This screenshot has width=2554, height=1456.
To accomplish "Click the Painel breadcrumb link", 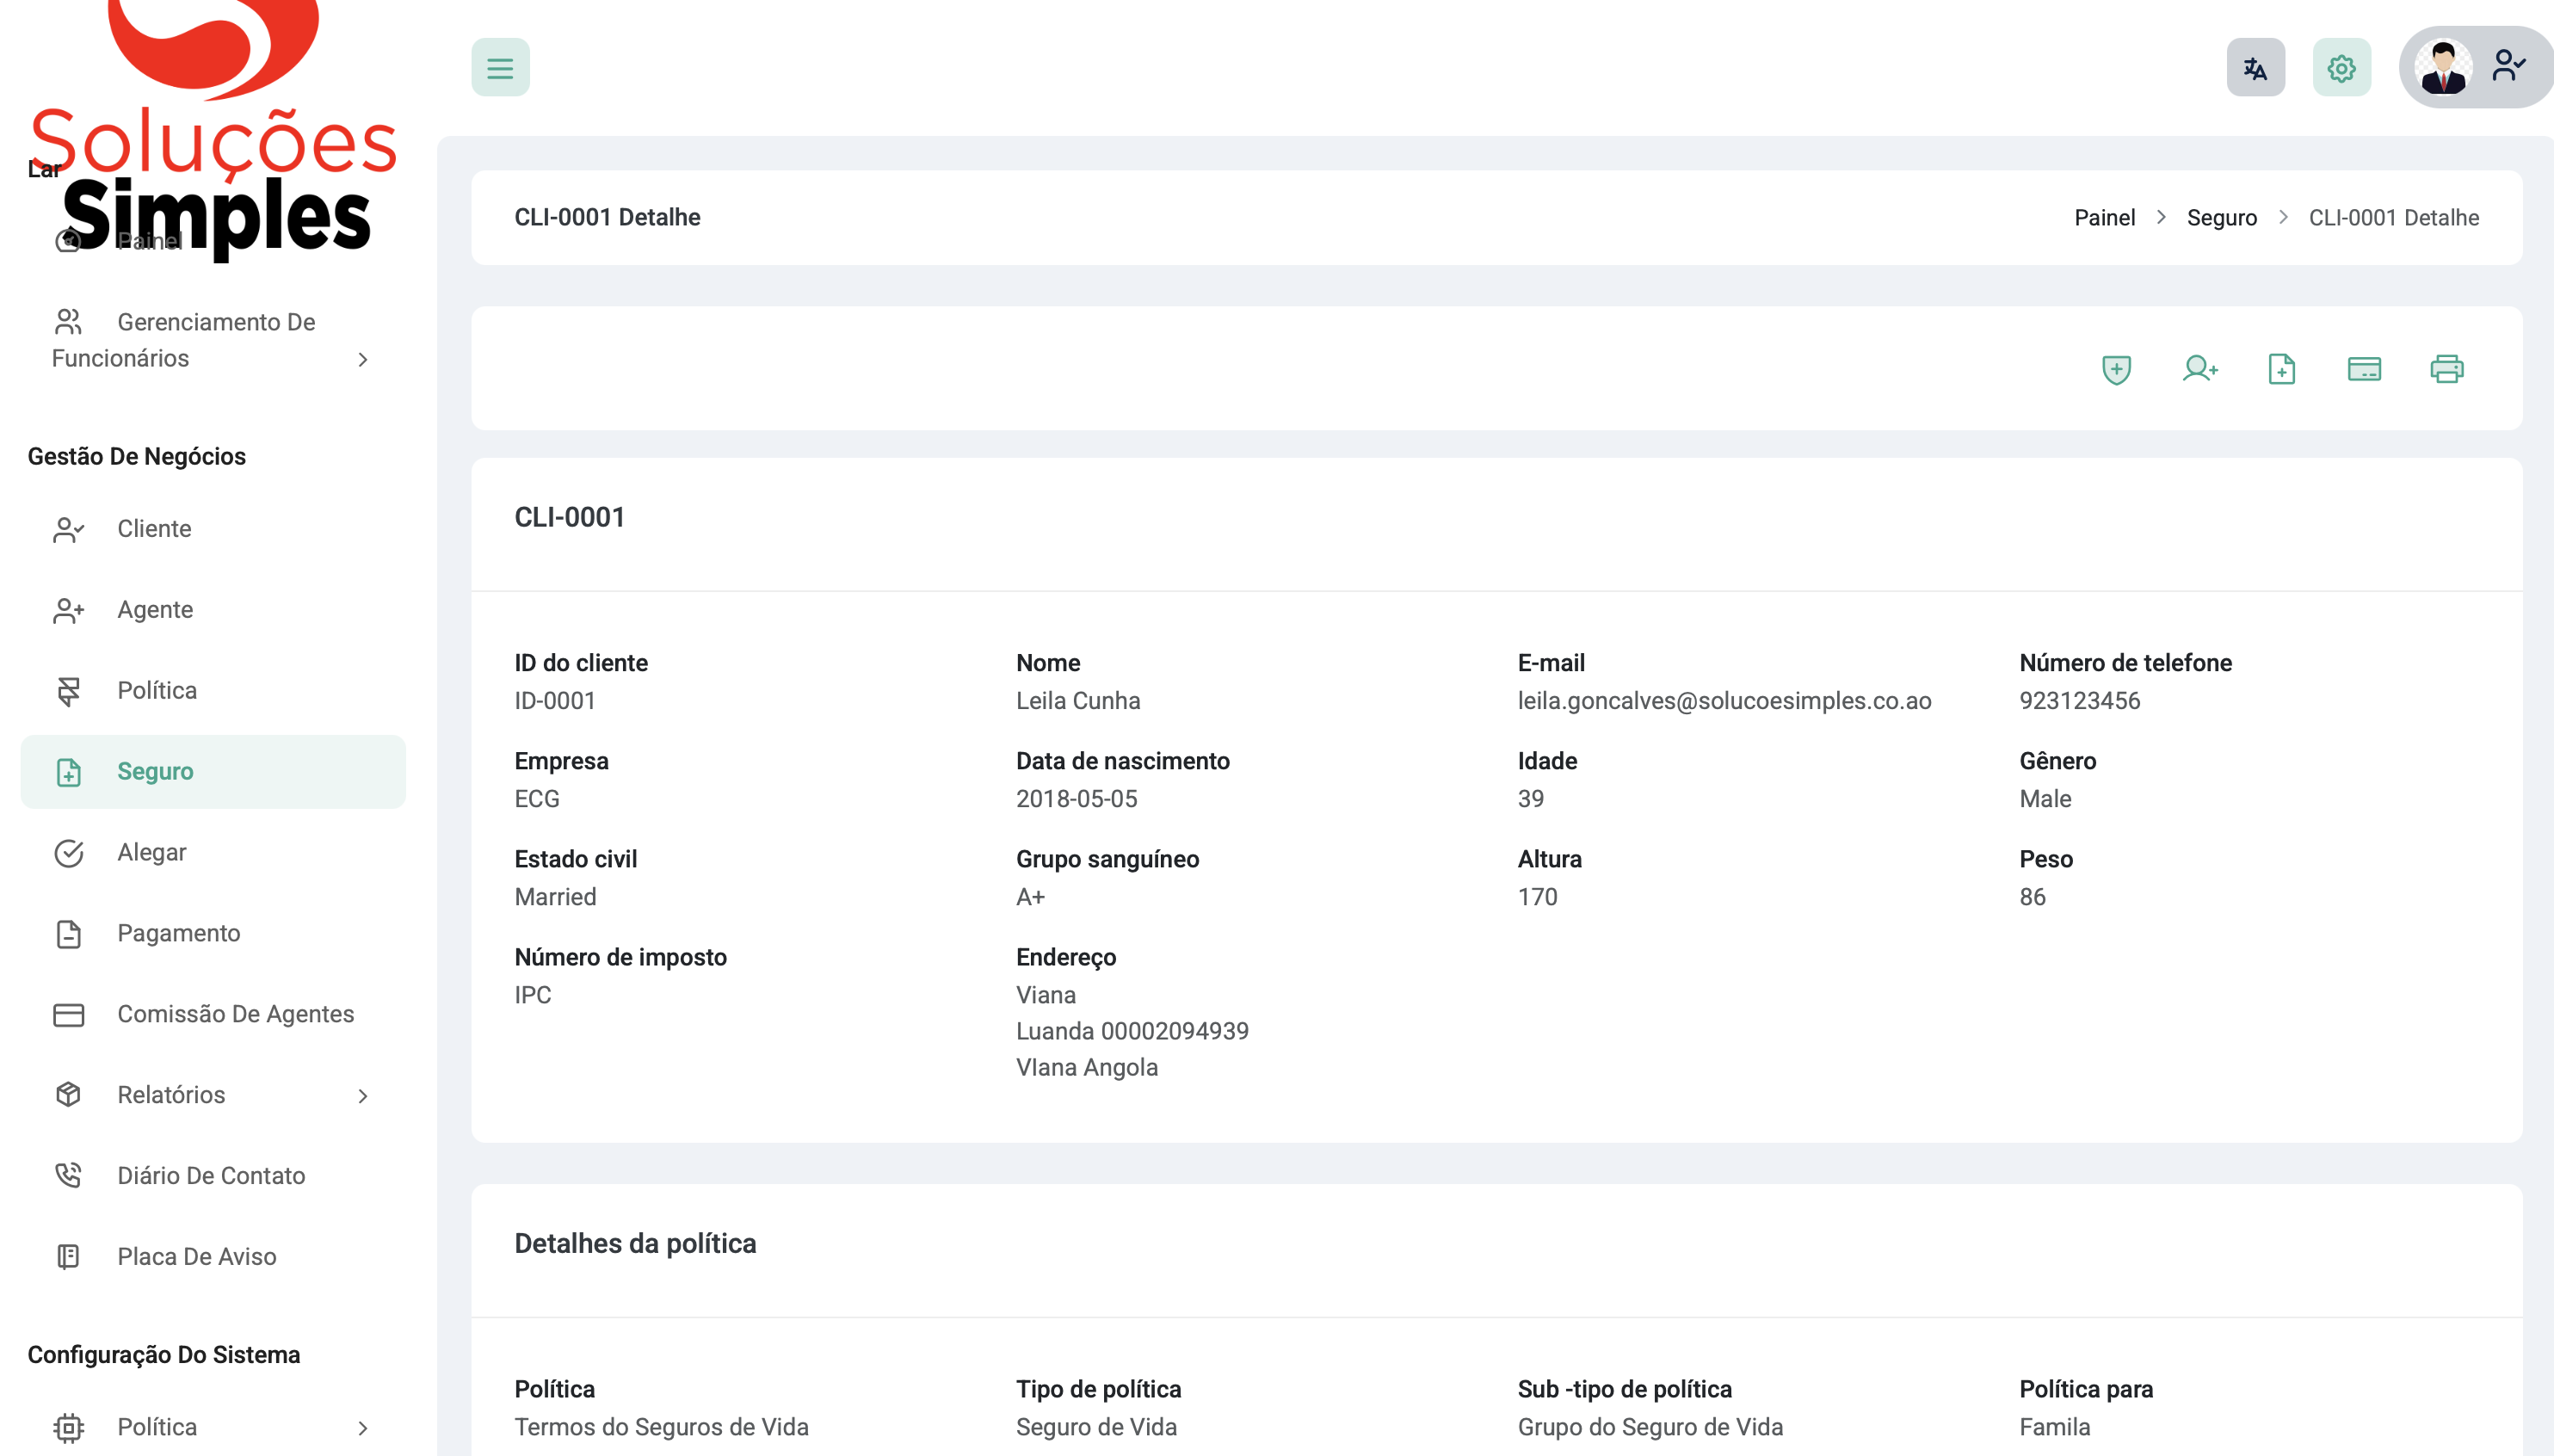I will coord(2104,218).
